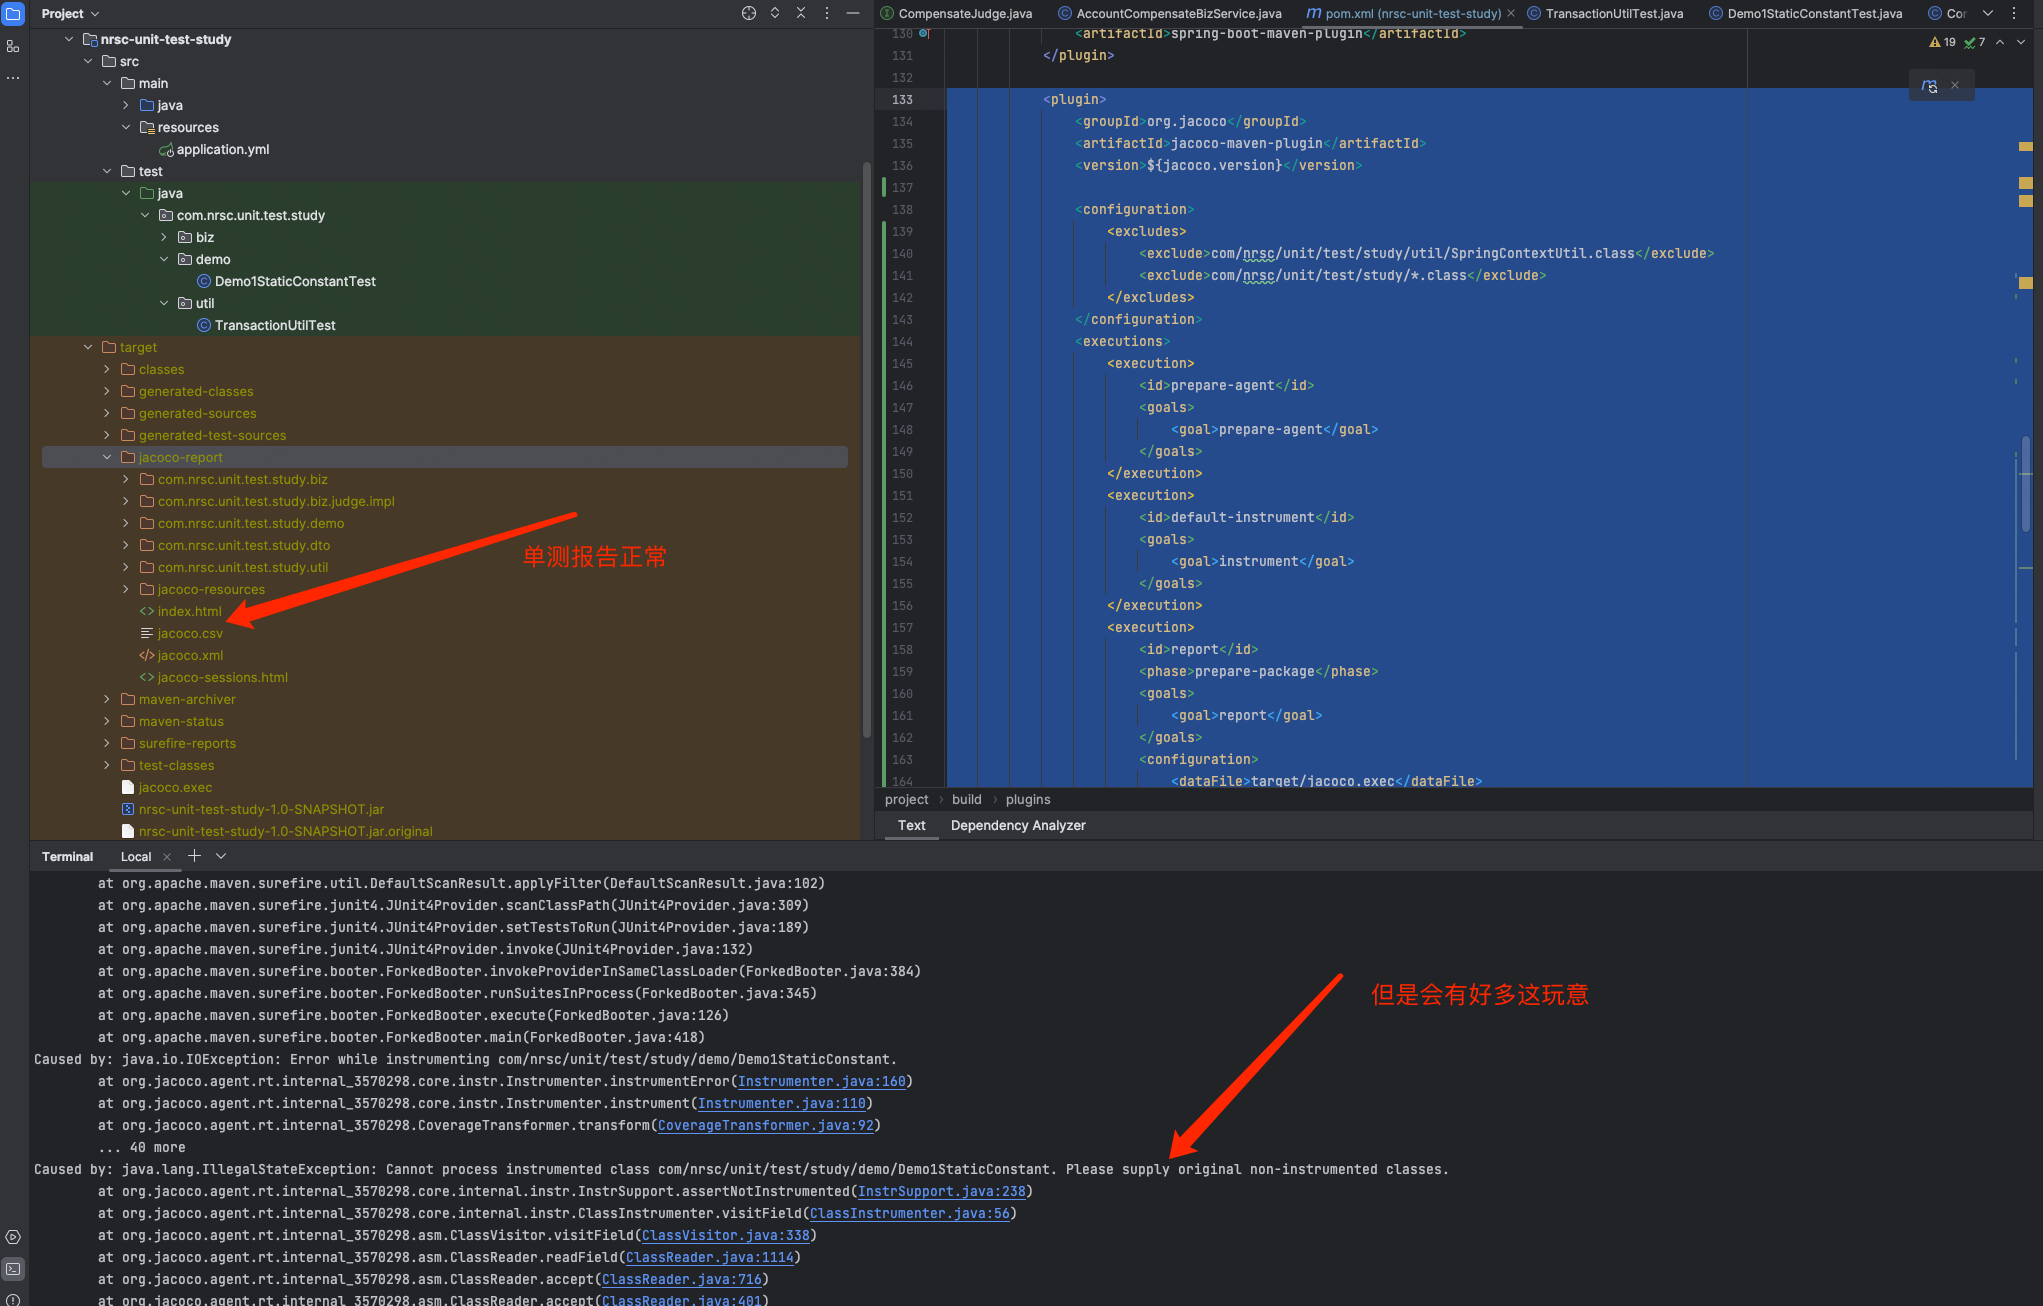The height and width of the screenshot is (1306, 2043).
Task: Open Project panel options menu
Action: pos(826,13)
